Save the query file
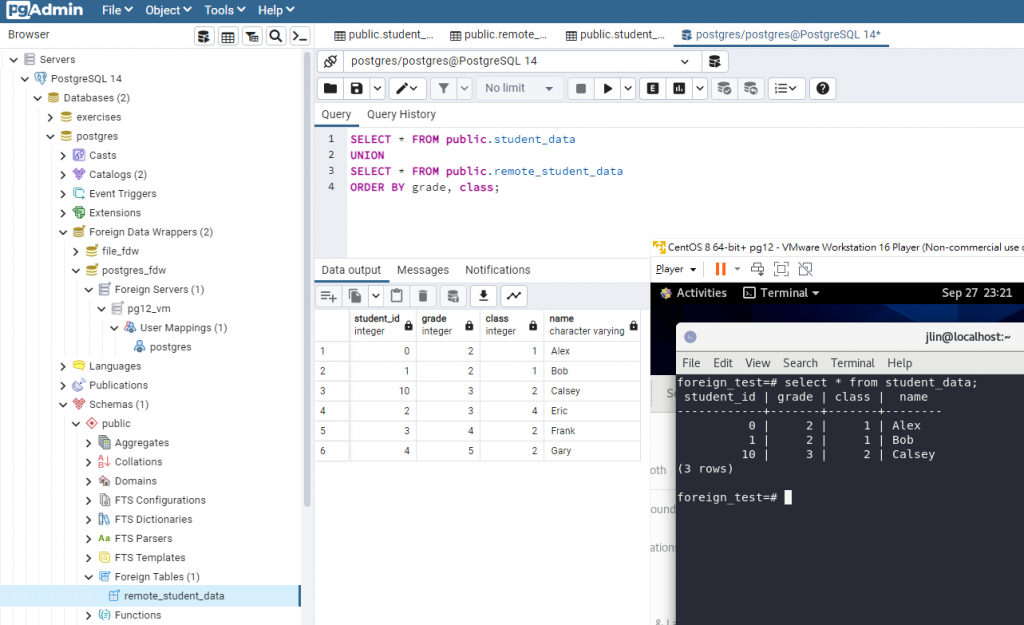 click(x=357, y=88)
